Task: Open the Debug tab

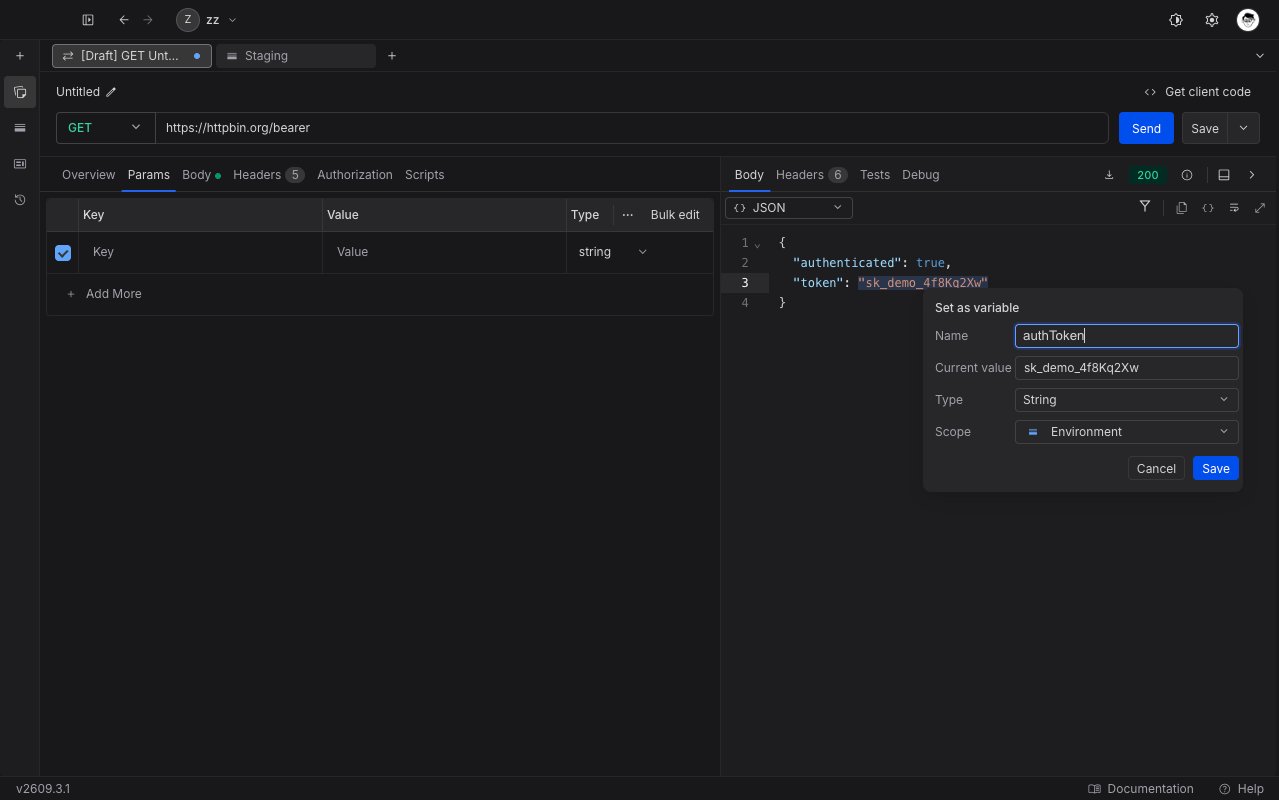Action: [921, 175]
